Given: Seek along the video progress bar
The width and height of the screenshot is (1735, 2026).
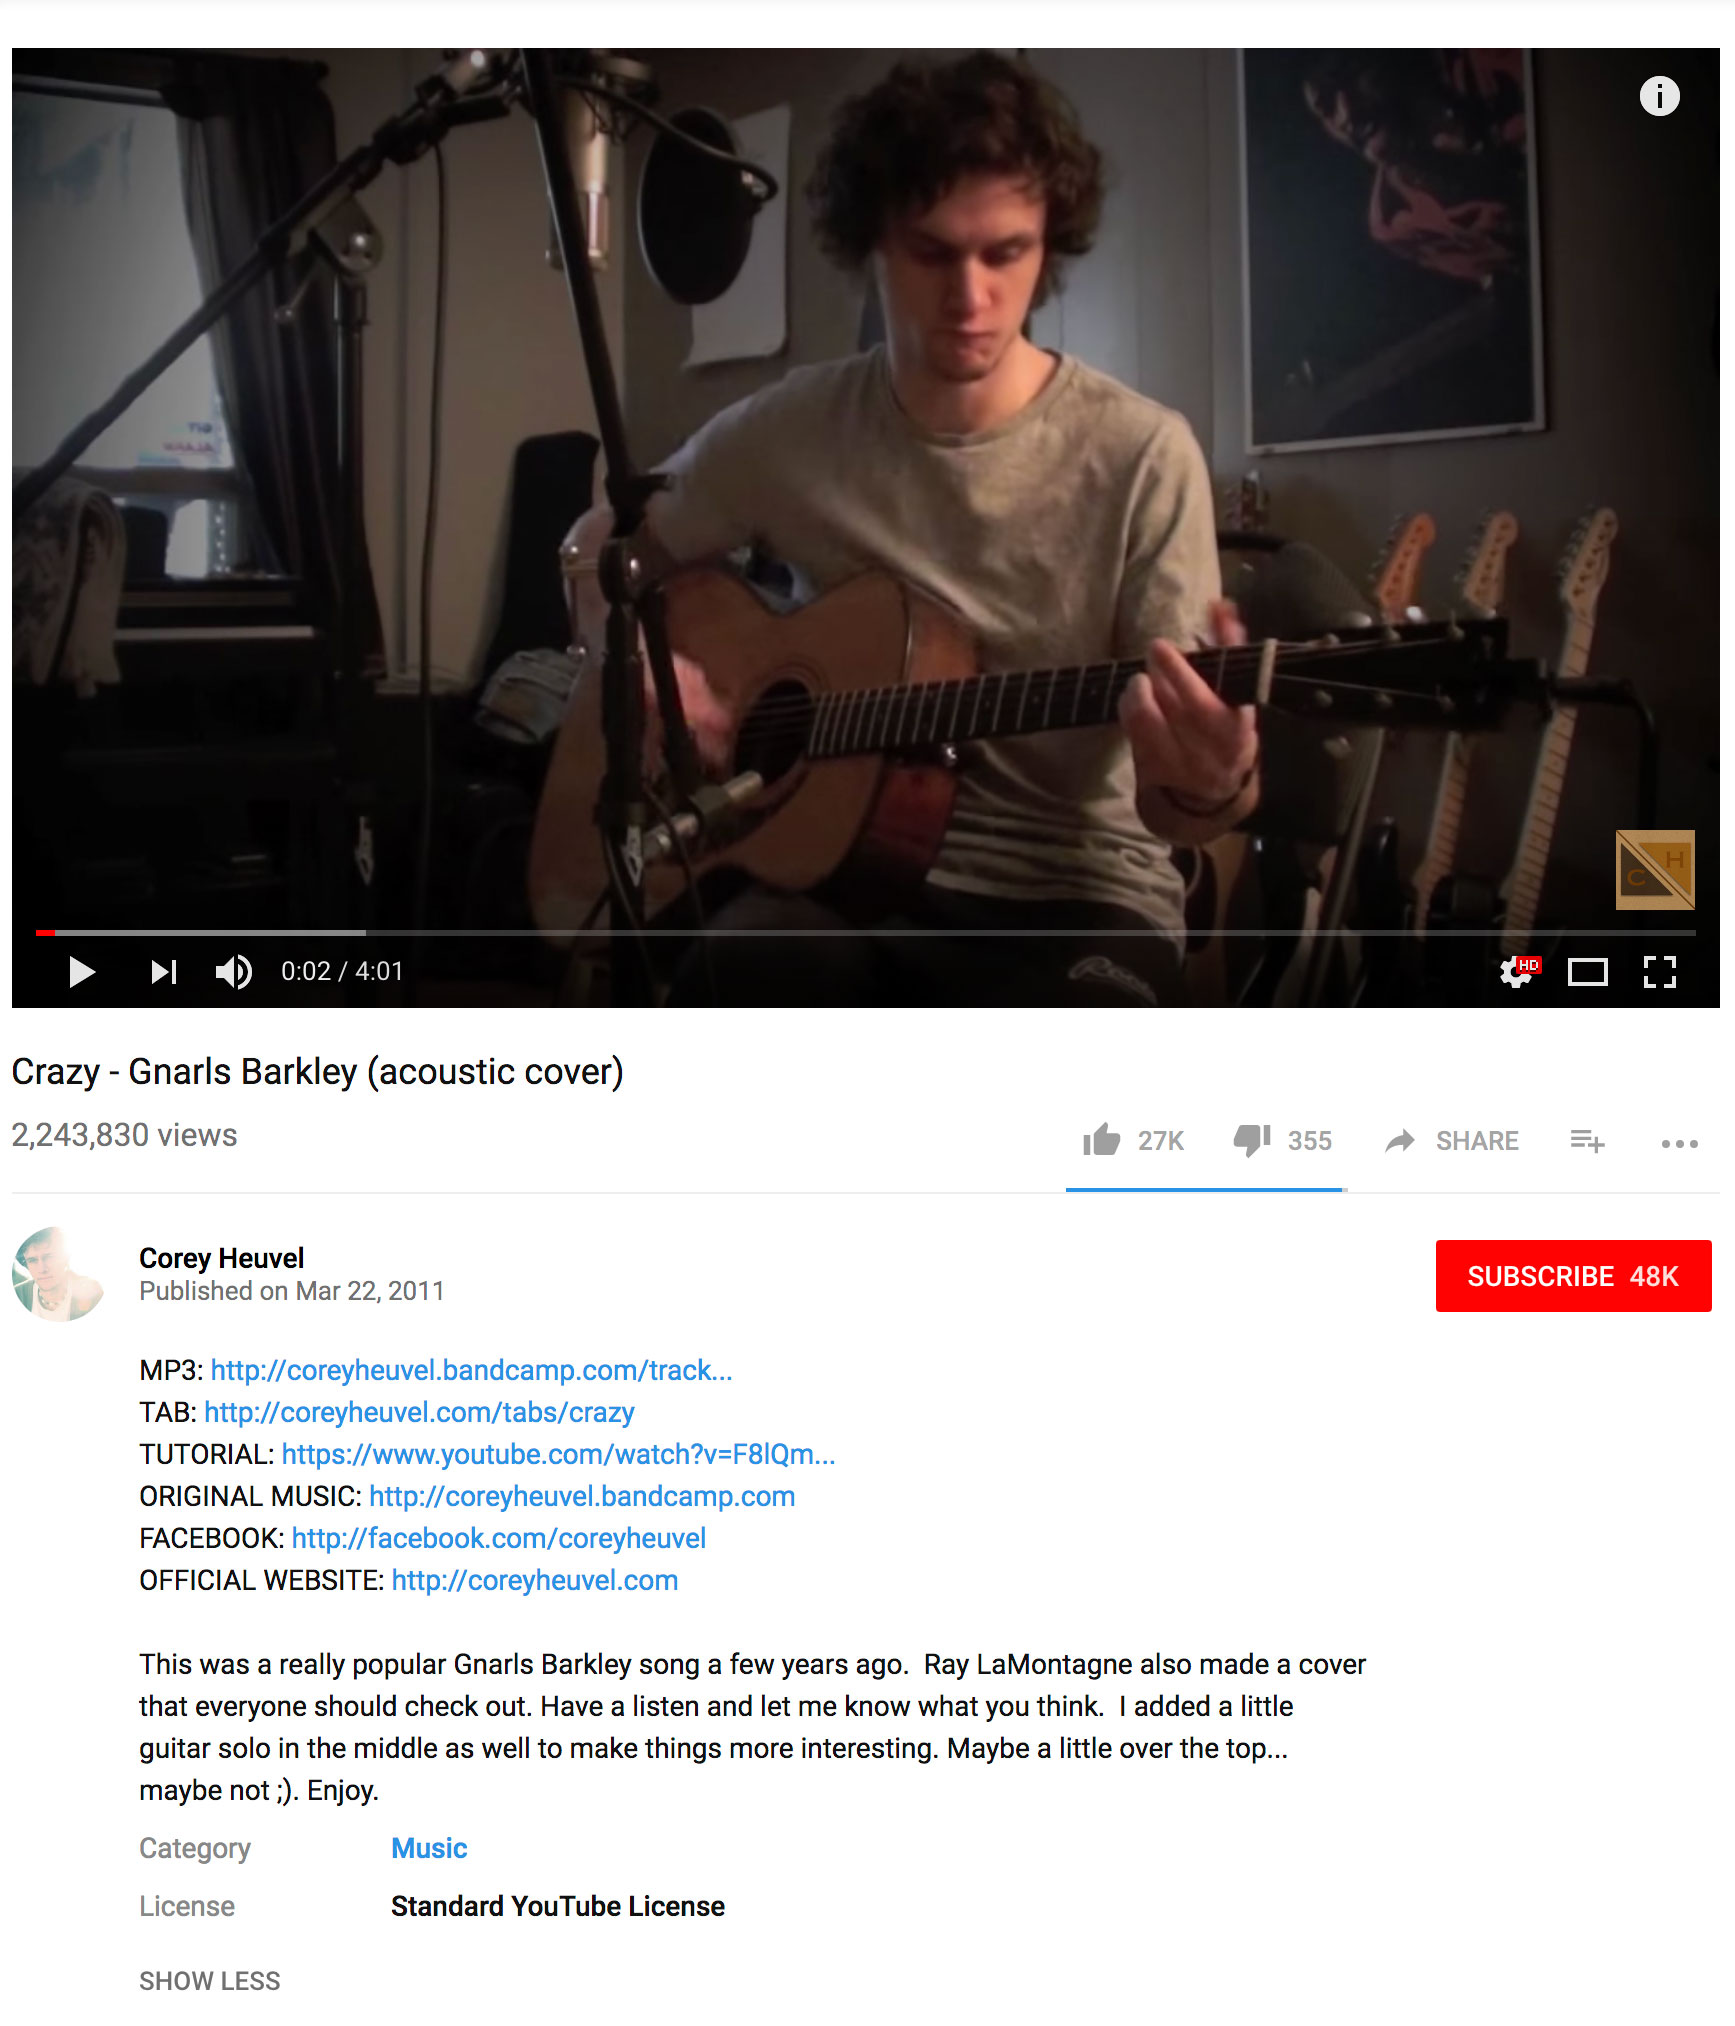Looking at the screenshot, I should [x=866, y=932].
